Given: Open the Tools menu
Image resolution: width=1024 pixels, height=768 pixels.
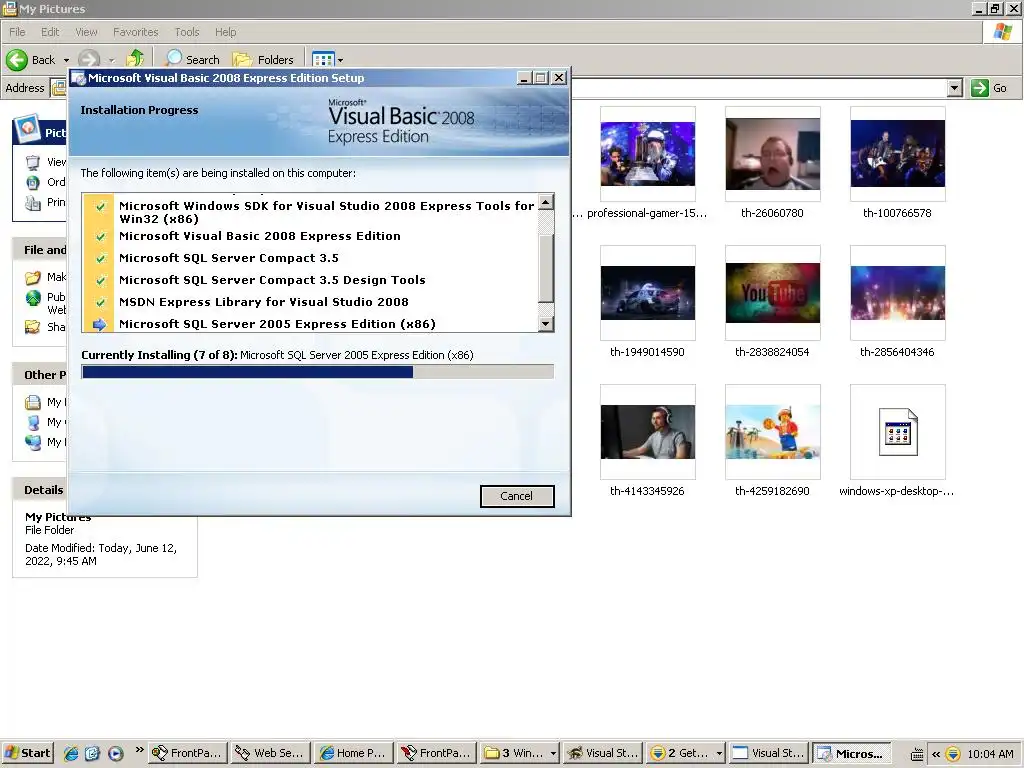Looking at the screenshot, I should click(187, 32).
